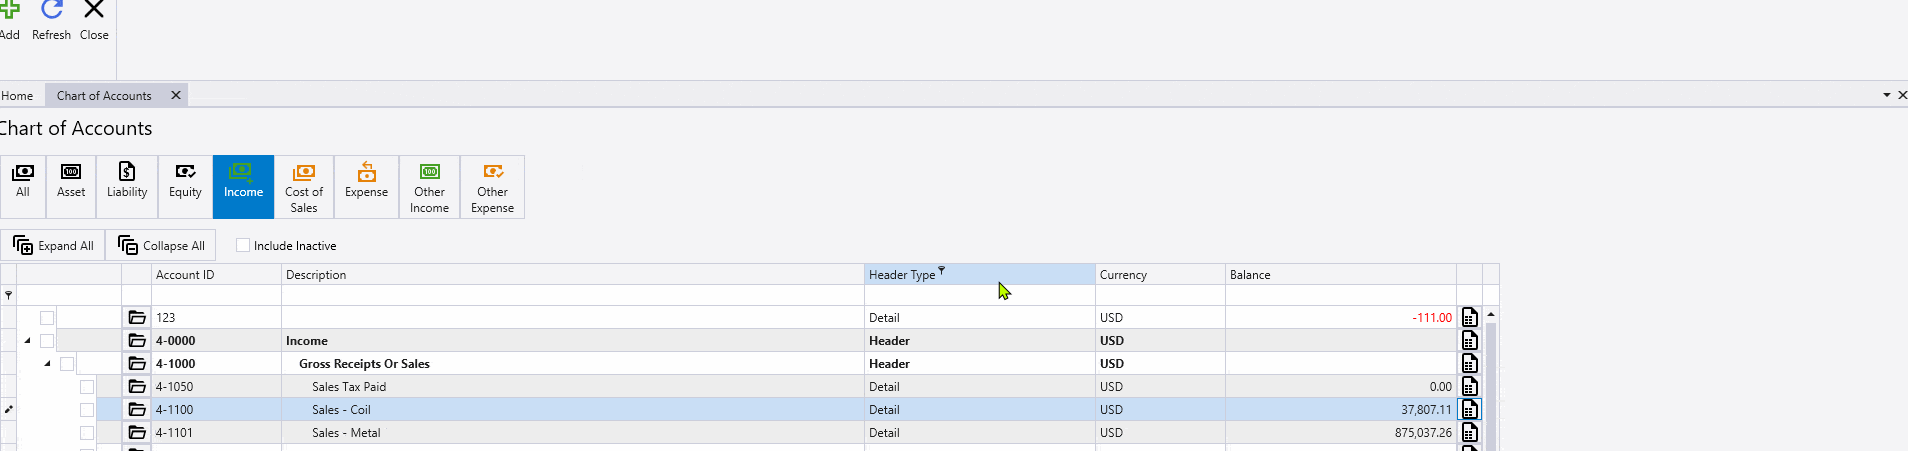This screenshot has width=1908, height=451.
Task: Click the 37,807.11 balance value
Action: 1426,410
